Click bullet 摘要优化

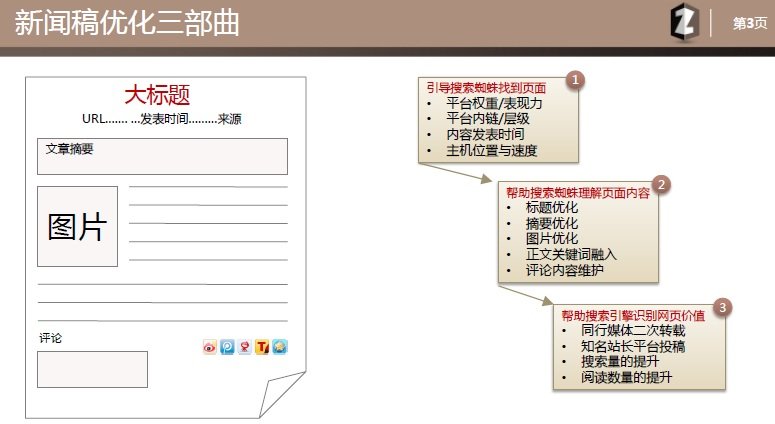click(x=552, y=223)
